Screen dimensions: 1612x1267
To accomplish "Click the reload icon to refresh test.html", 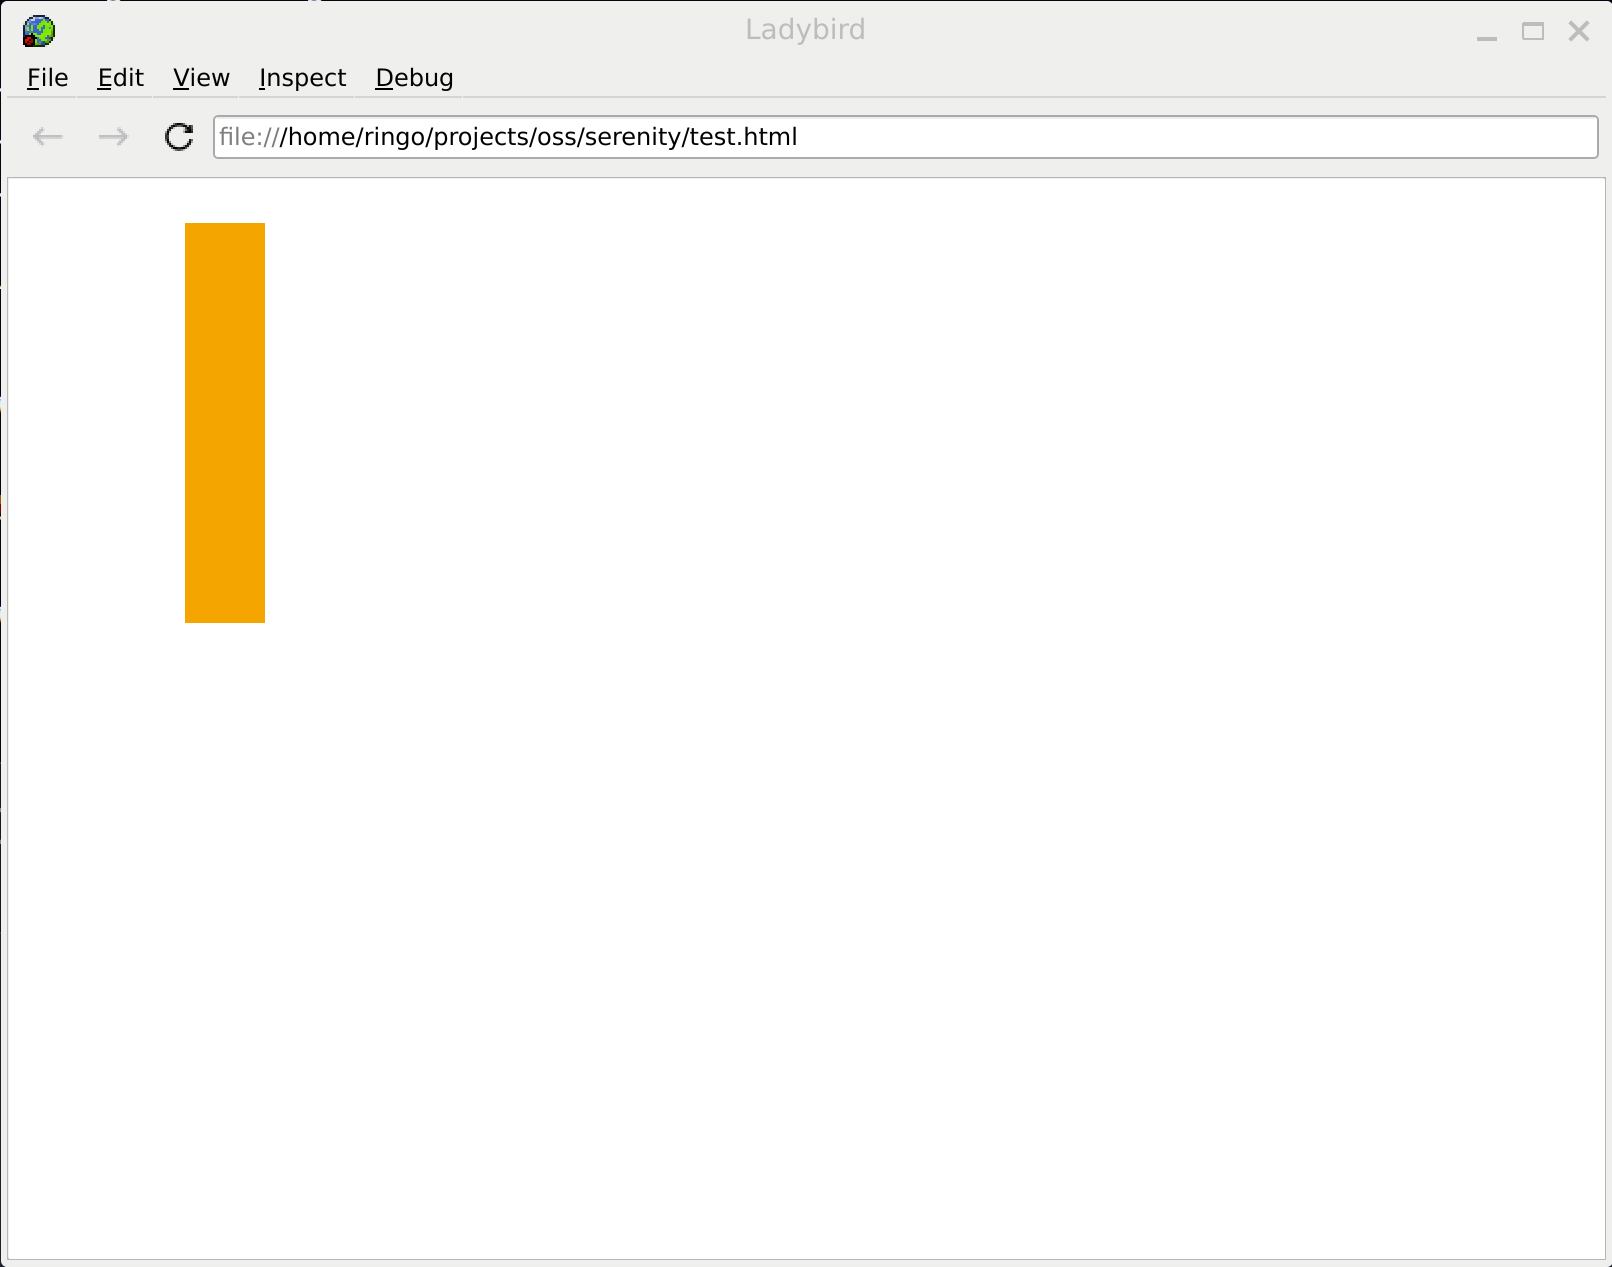I will click(178, 137).
